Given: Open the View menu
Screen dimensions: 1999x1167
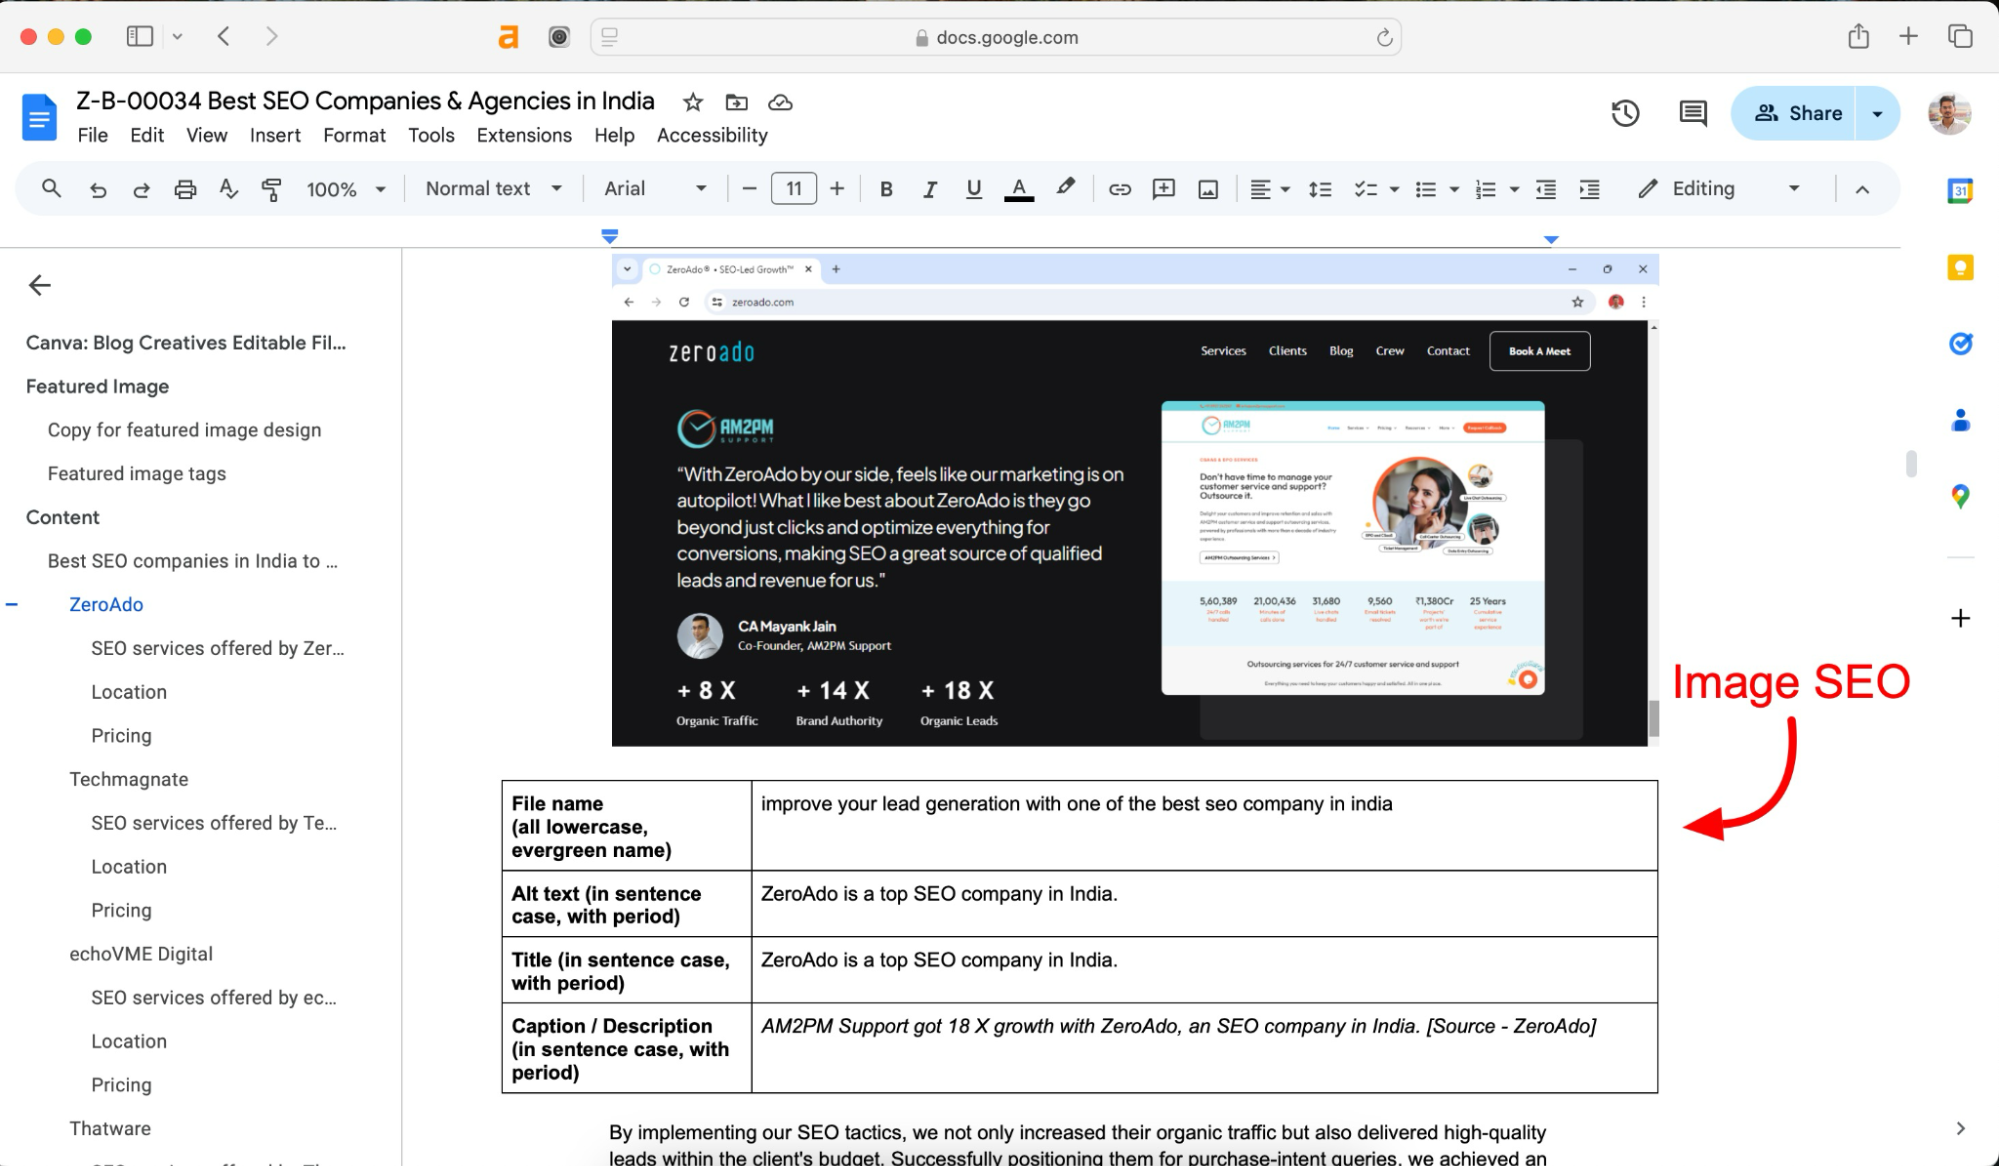Looking at the screenshot, I should (207, 135).
